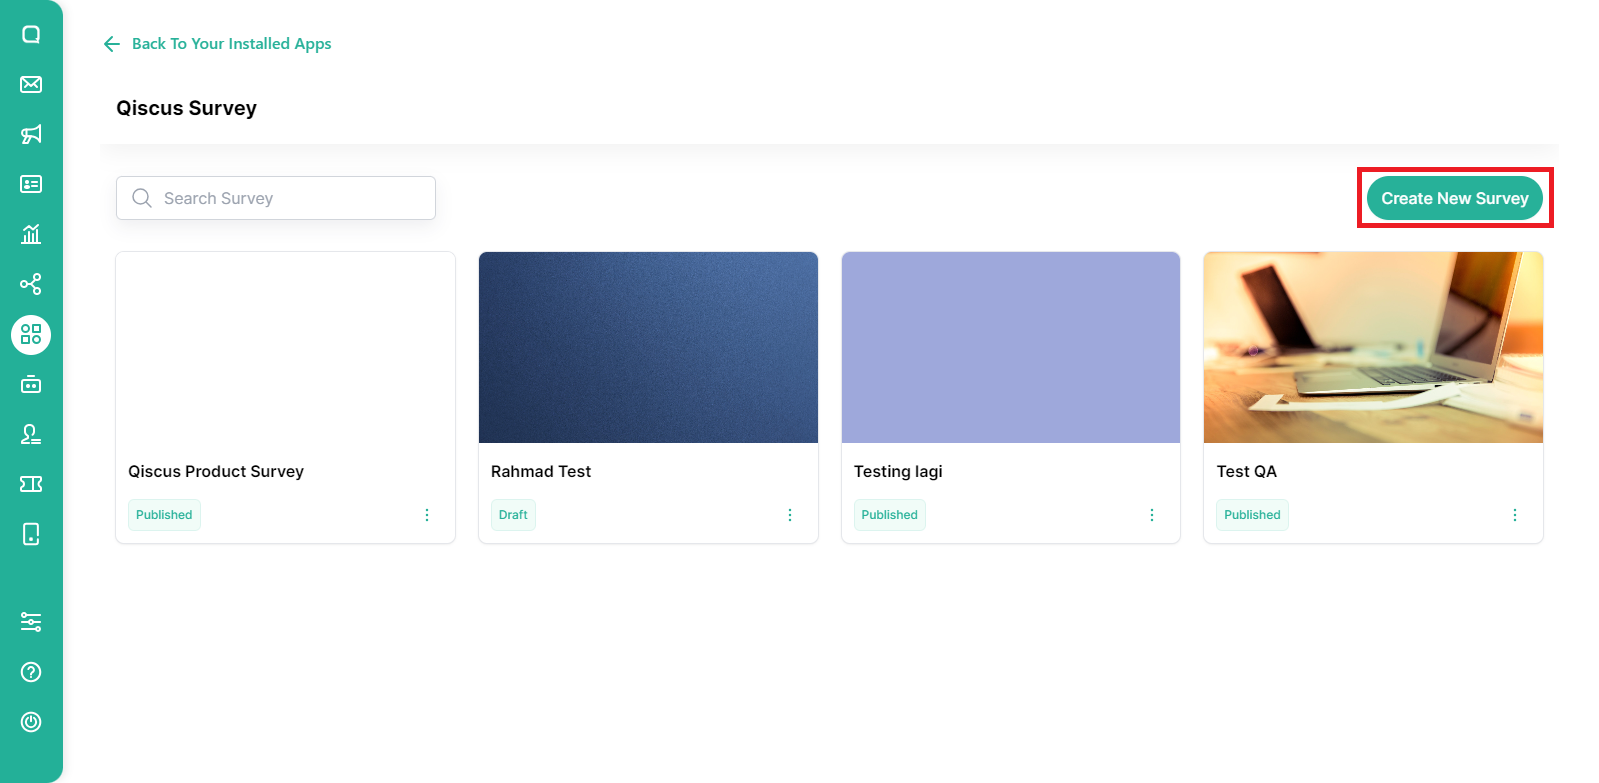Screen dimensions: 1599x783
Task: Open the envelope mail sidebar icon
Action: point(31,84)
